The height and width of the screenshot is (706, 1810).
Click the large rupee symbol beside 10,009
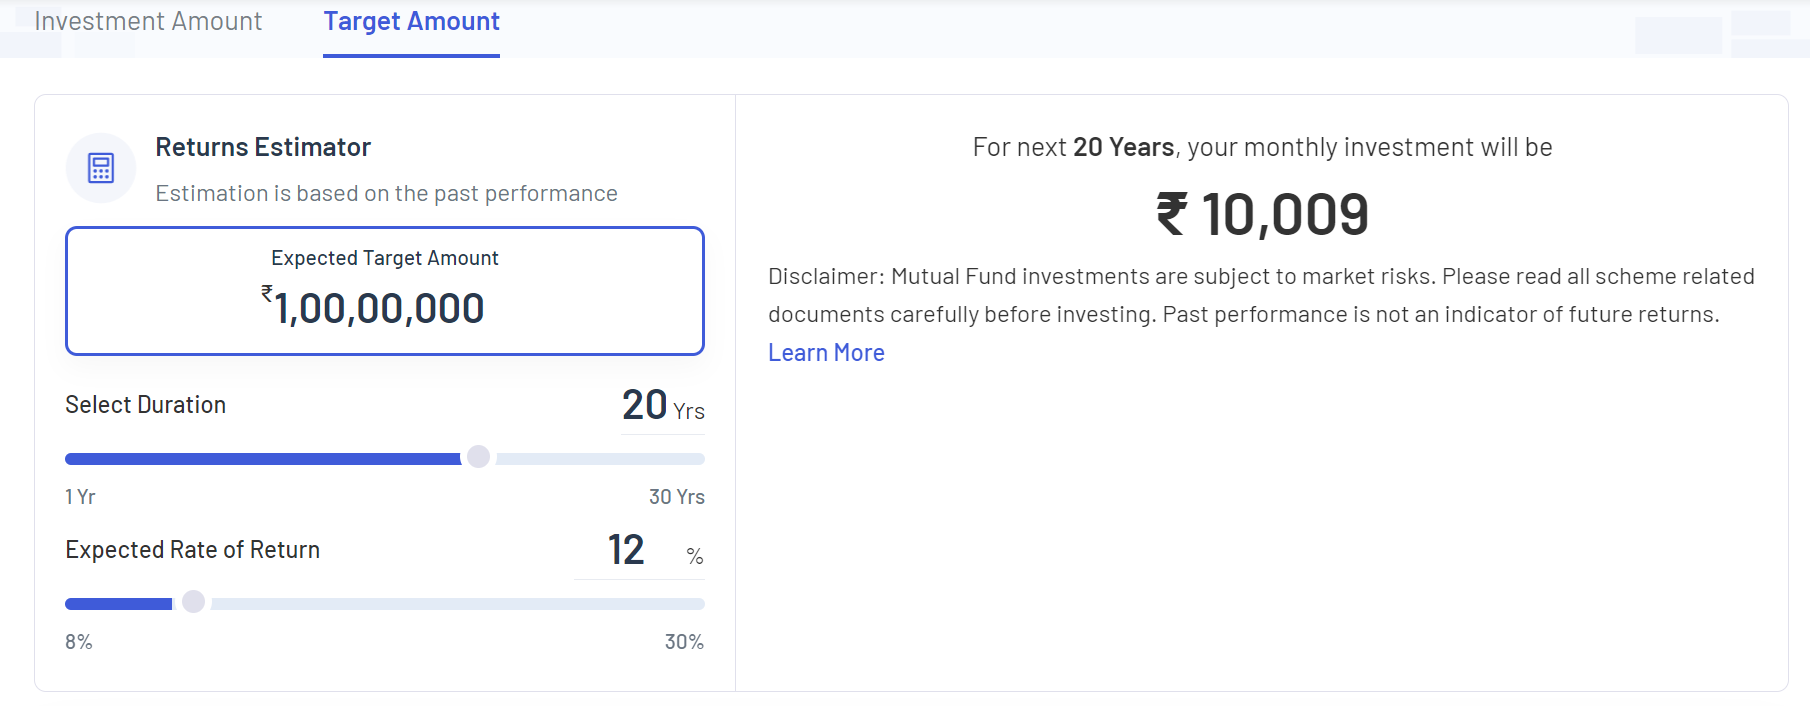(x=1172, y=214)
